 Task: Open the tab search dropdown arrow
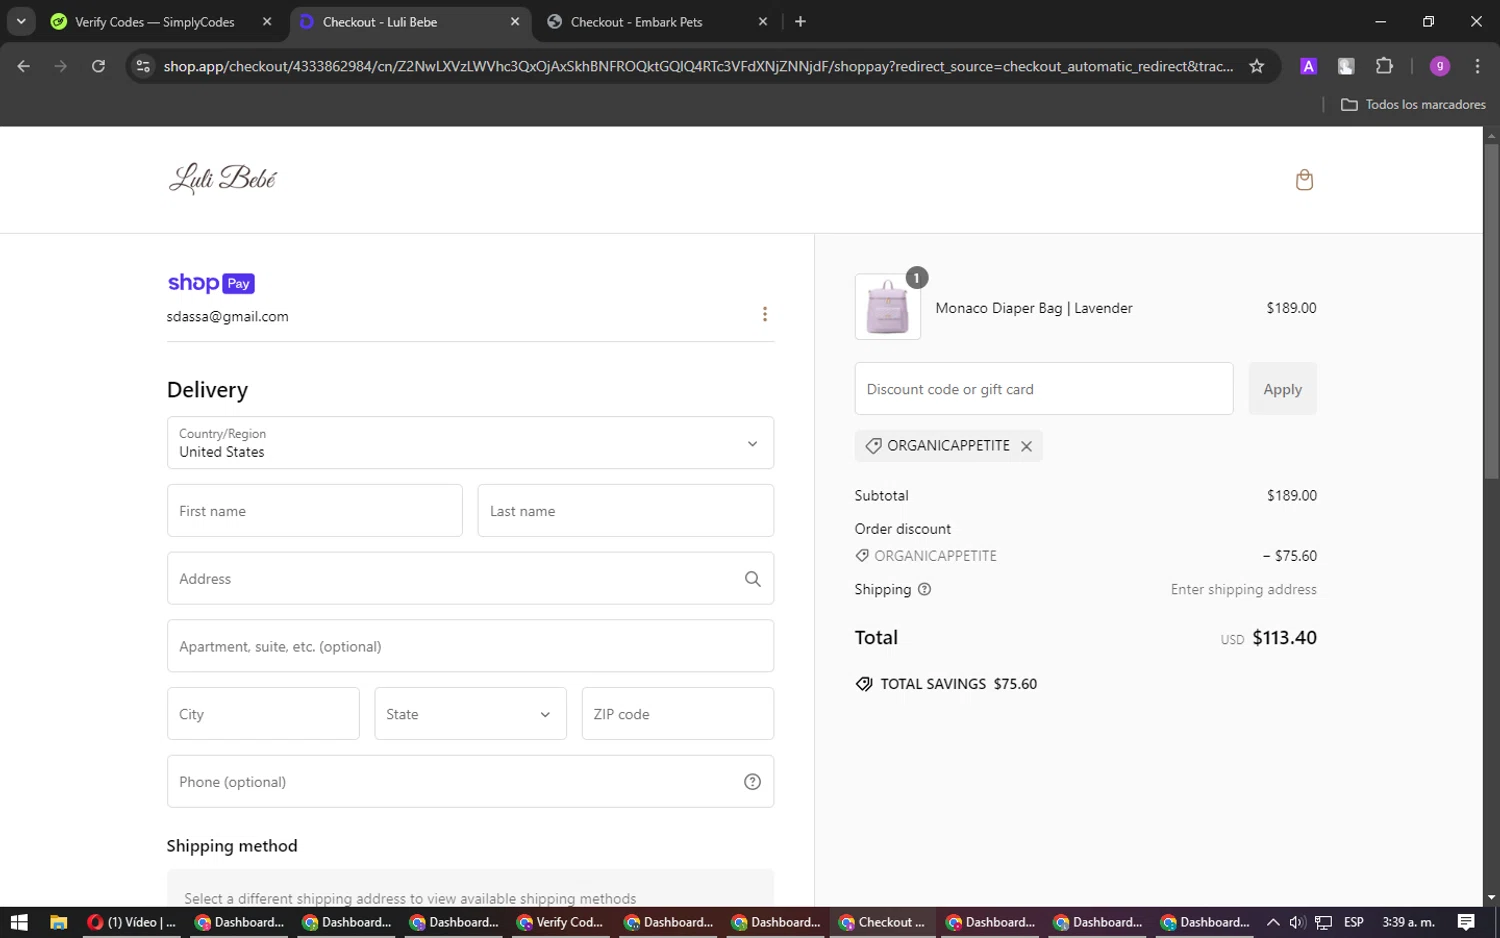click(21, 21)
